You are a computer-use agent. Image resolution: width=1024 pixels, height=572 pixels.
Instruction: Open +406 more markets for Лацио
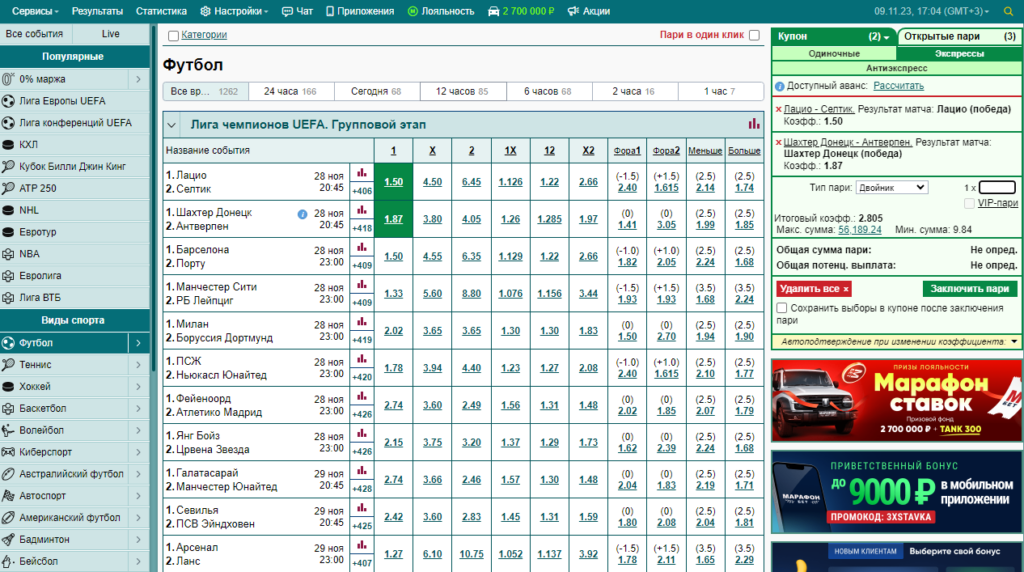(362, 191)
